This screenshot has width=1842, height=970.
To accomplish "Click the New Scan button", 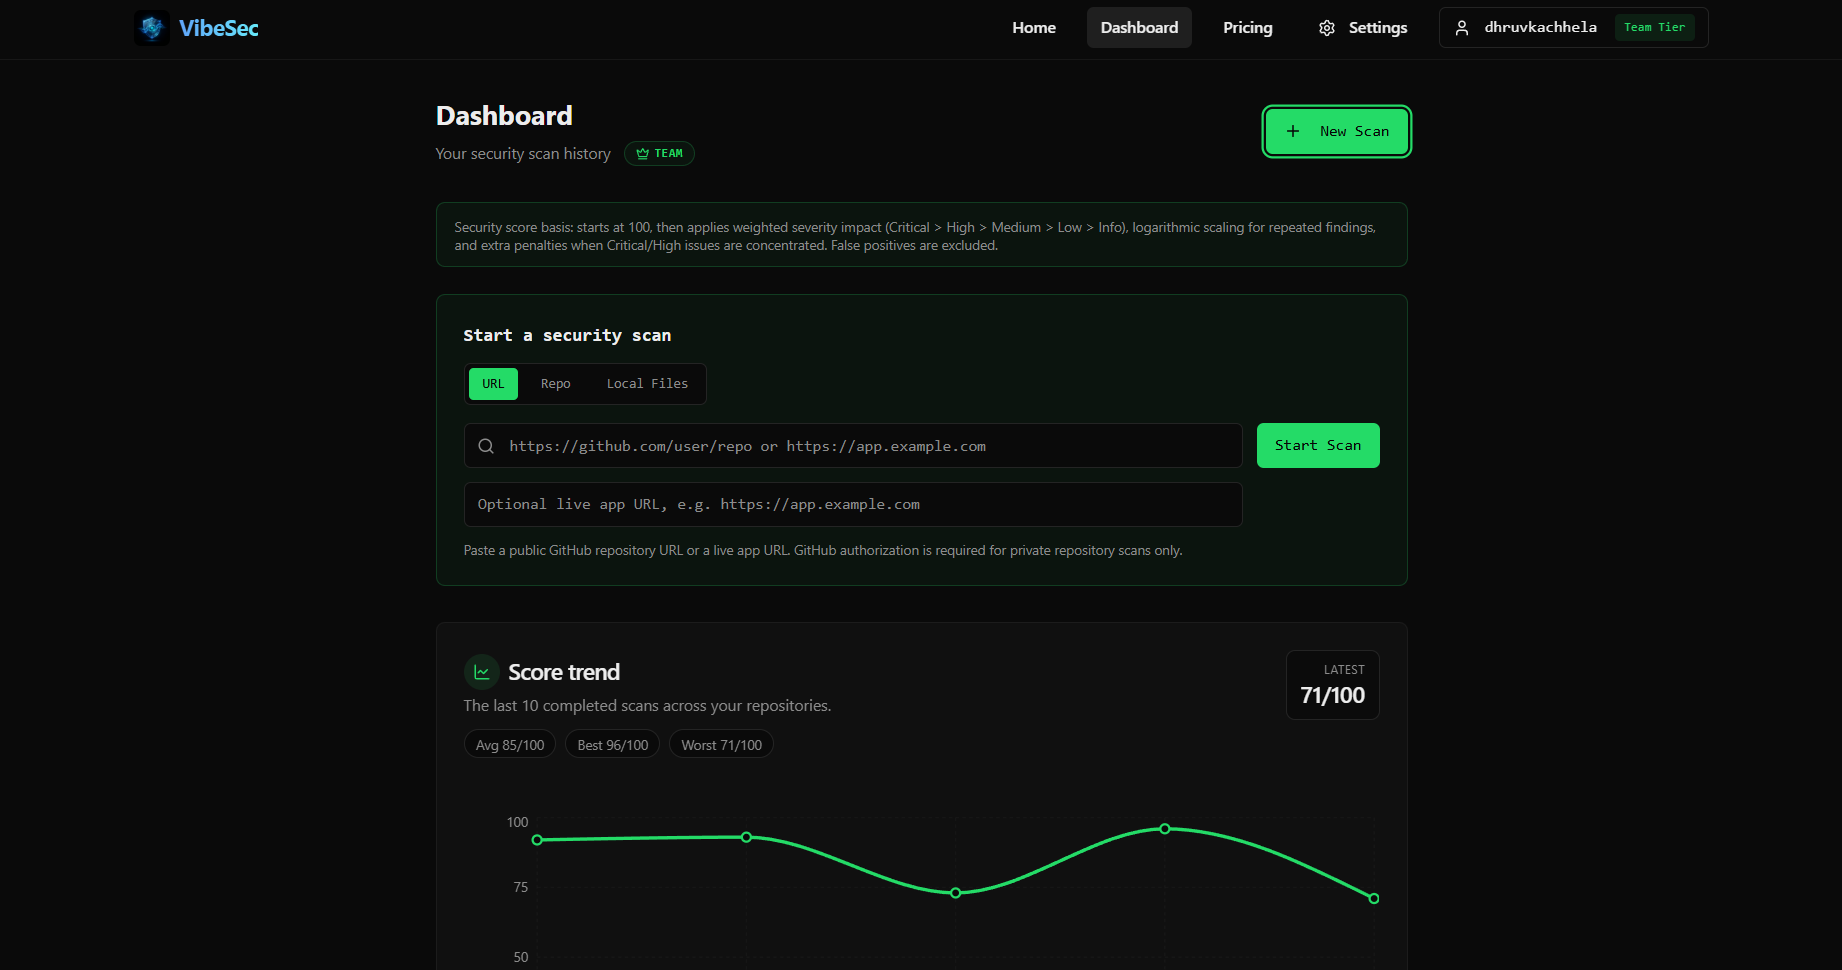I will tap(1337, 131).
